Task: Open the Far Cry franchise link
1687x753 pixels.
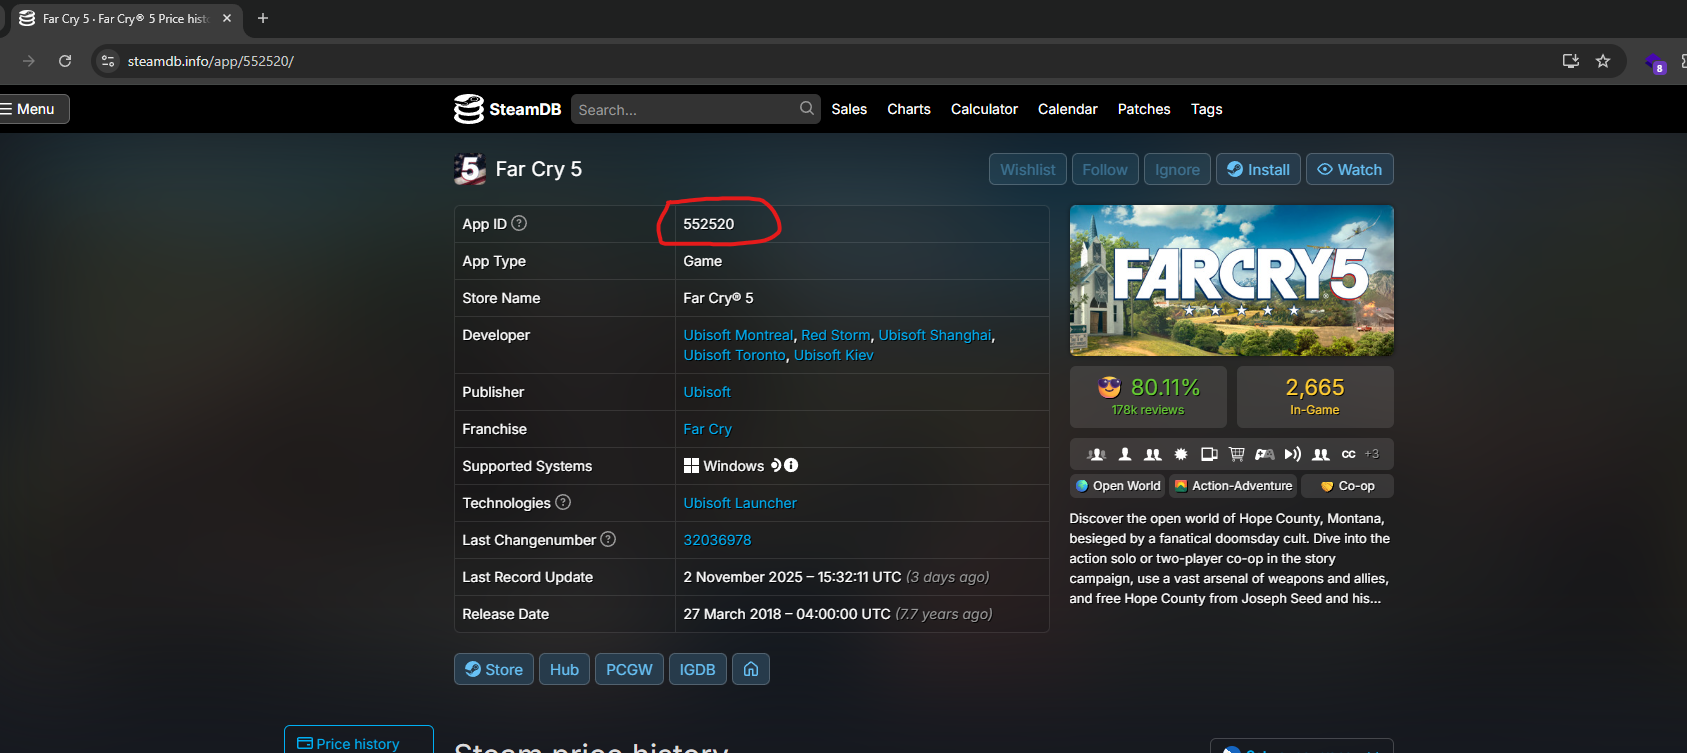Action: click(707, 429)
